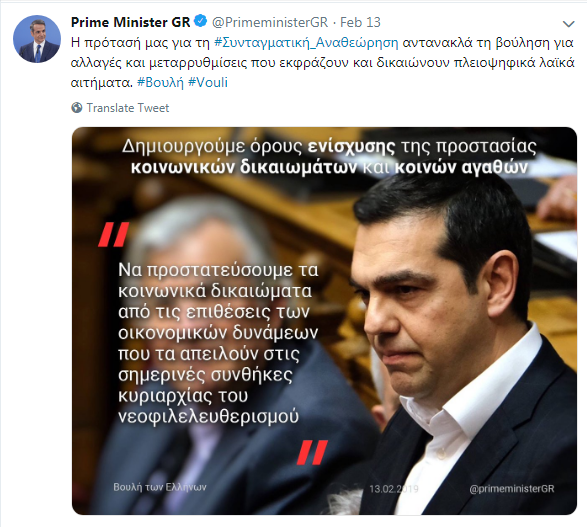Click Translate Tweet

click(128, 108)
